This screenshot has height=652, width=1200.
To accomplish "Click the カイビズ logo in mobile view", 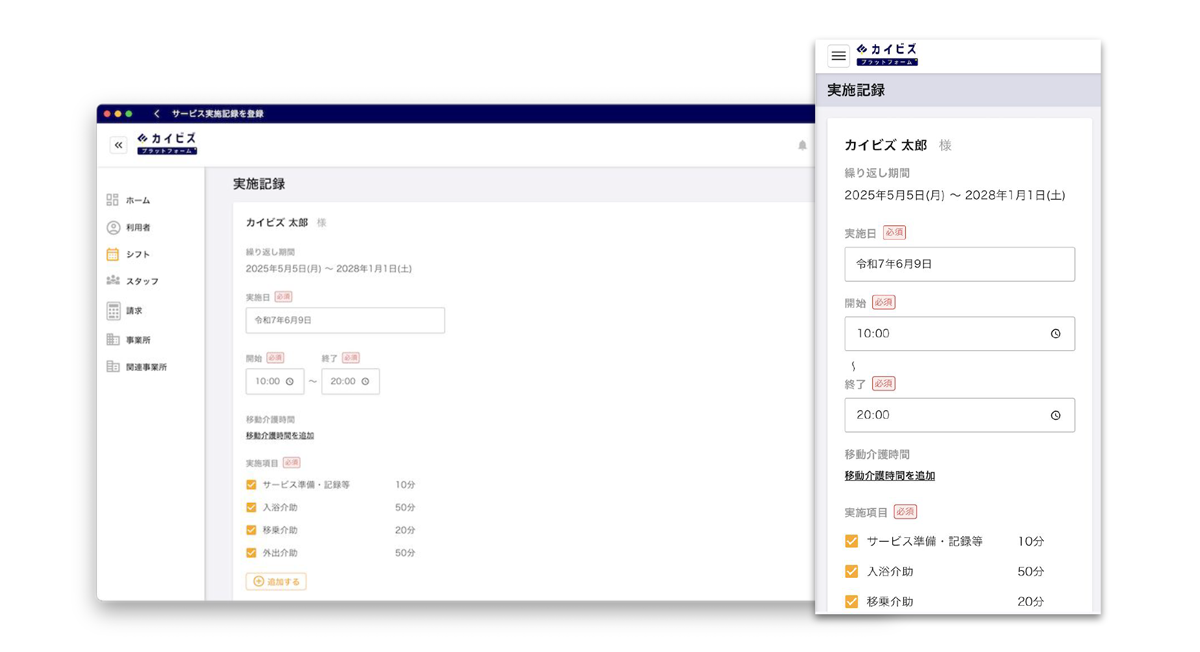I will point(887,54).
